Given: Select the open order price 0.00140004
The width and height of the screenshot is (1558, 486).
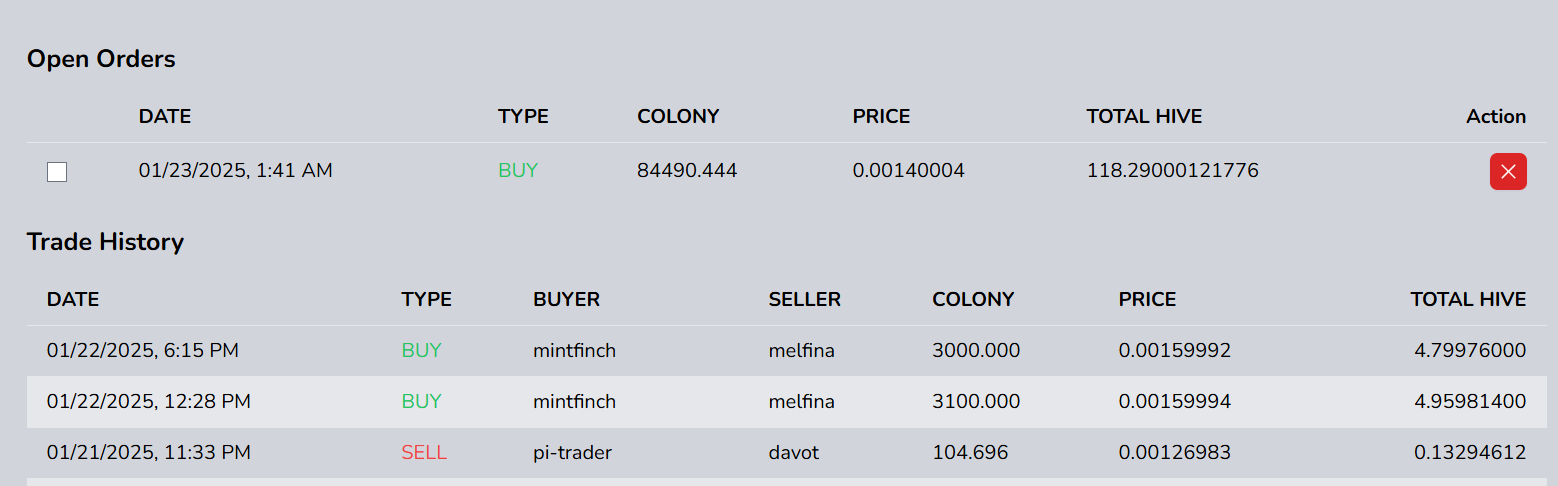Looking at the screenshot, I should 908,171.
